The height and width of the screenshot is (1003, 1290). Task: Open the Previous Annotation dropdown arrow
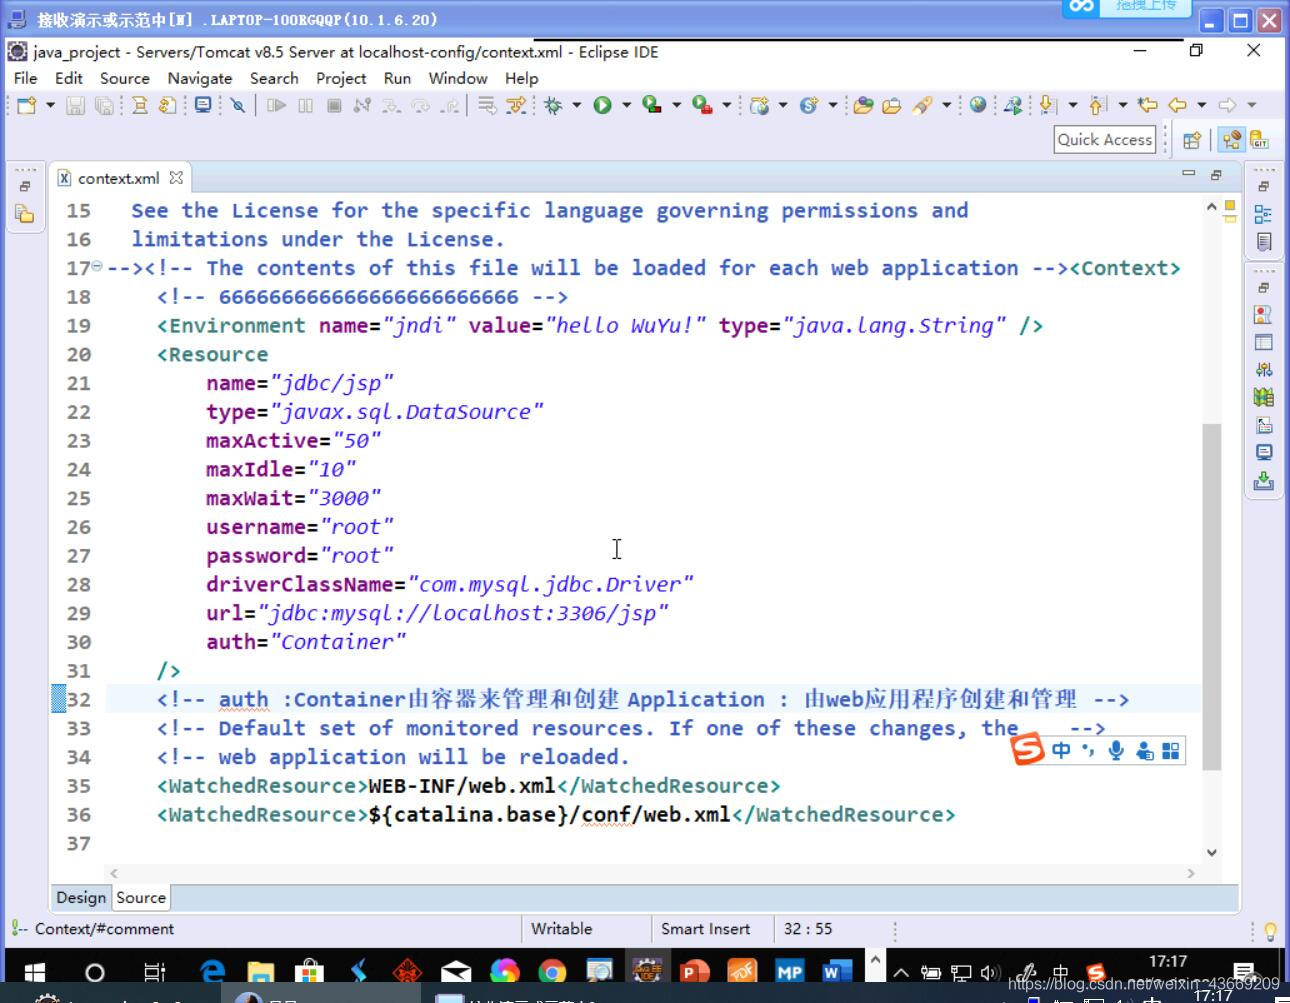[1122, 105]
